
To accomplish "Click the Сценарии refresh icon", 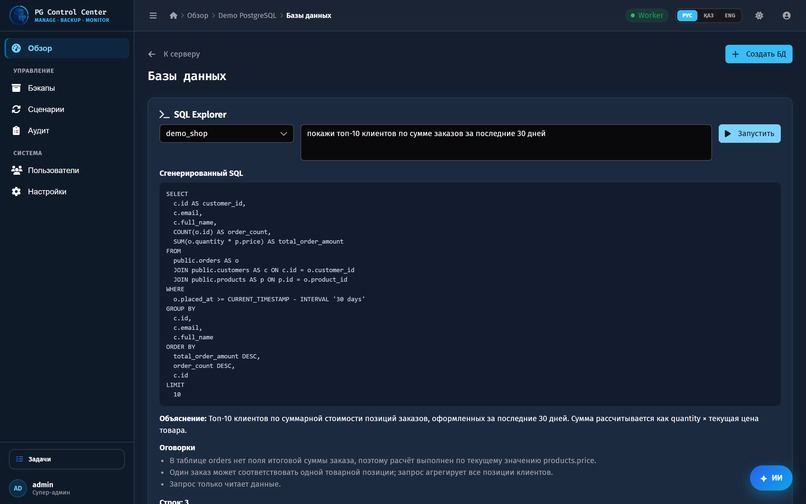I will tap(16, 109).
